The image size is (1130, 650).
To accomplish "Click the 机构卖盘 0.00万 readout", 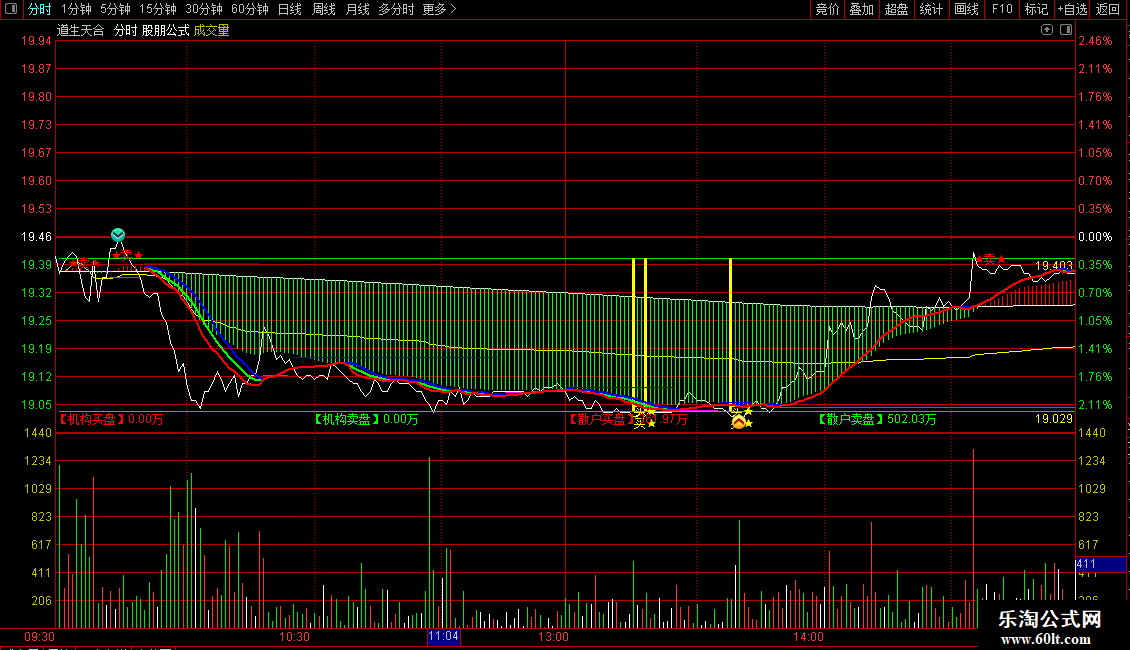I will point(366,419).
